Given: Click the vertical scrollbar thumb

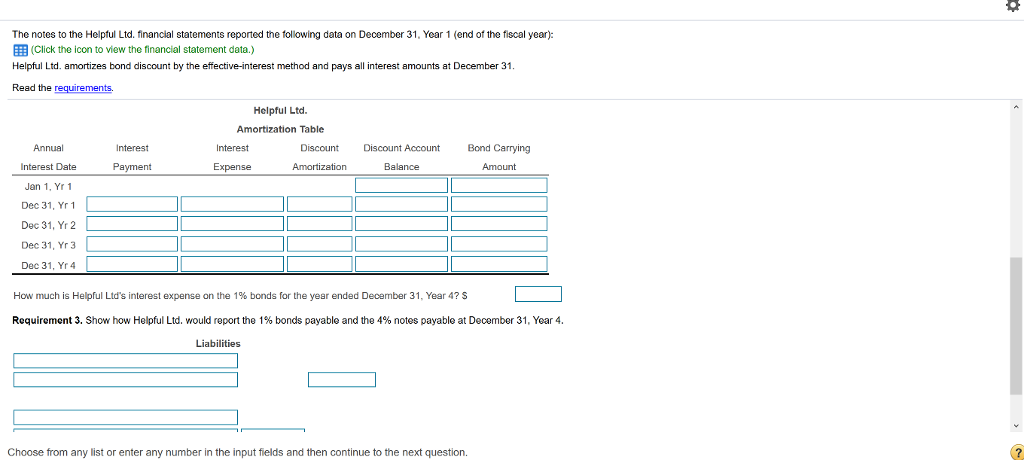Looking at the screenshot, I should click(x=1016, y=325).
